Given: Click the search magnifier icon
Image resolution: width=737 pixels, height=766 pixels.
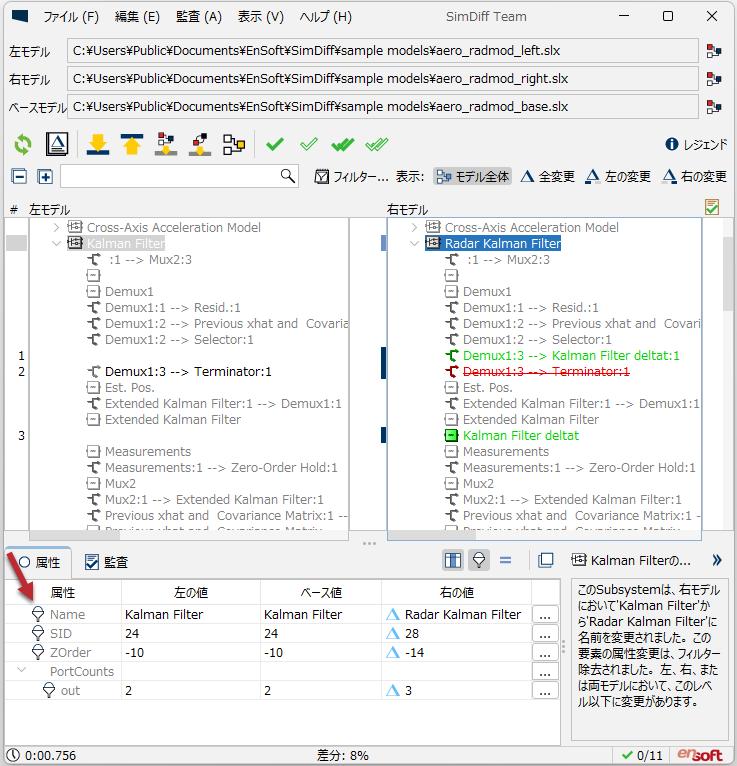Looking at the screenshot, I should (288, 176).
